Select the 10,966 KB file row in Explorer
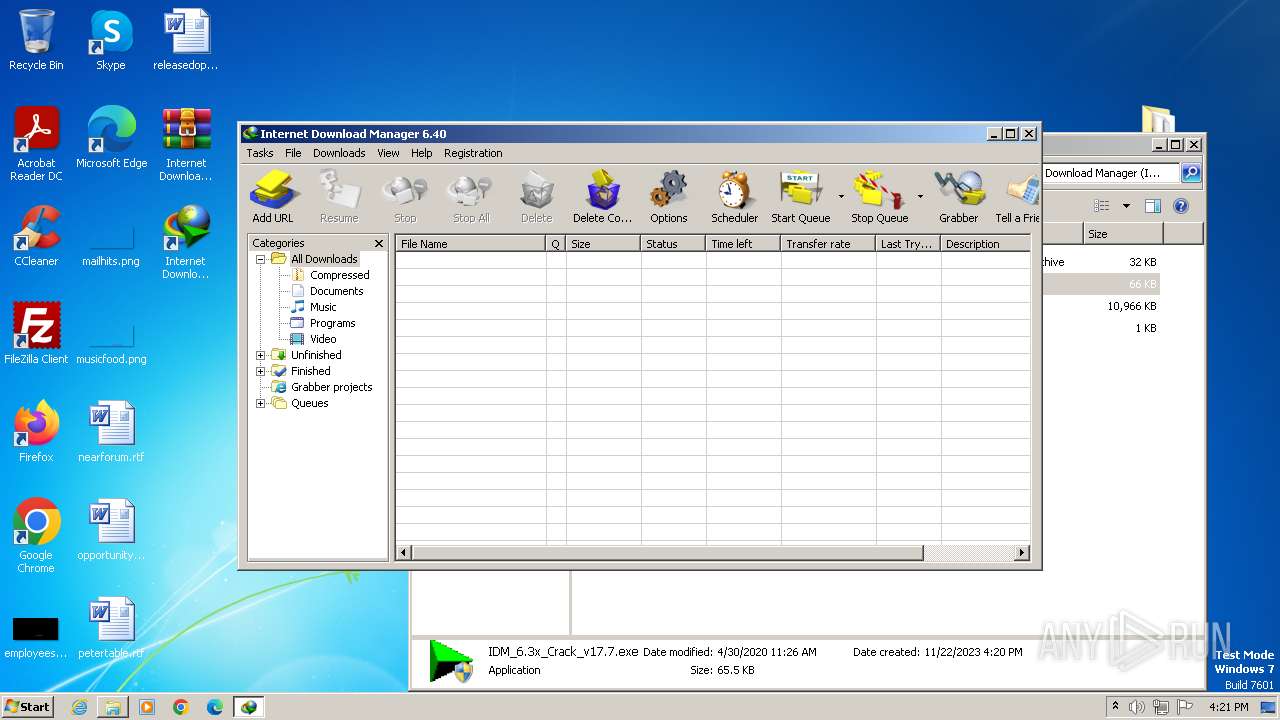 pyautogui.click(x=1100, y=306)
